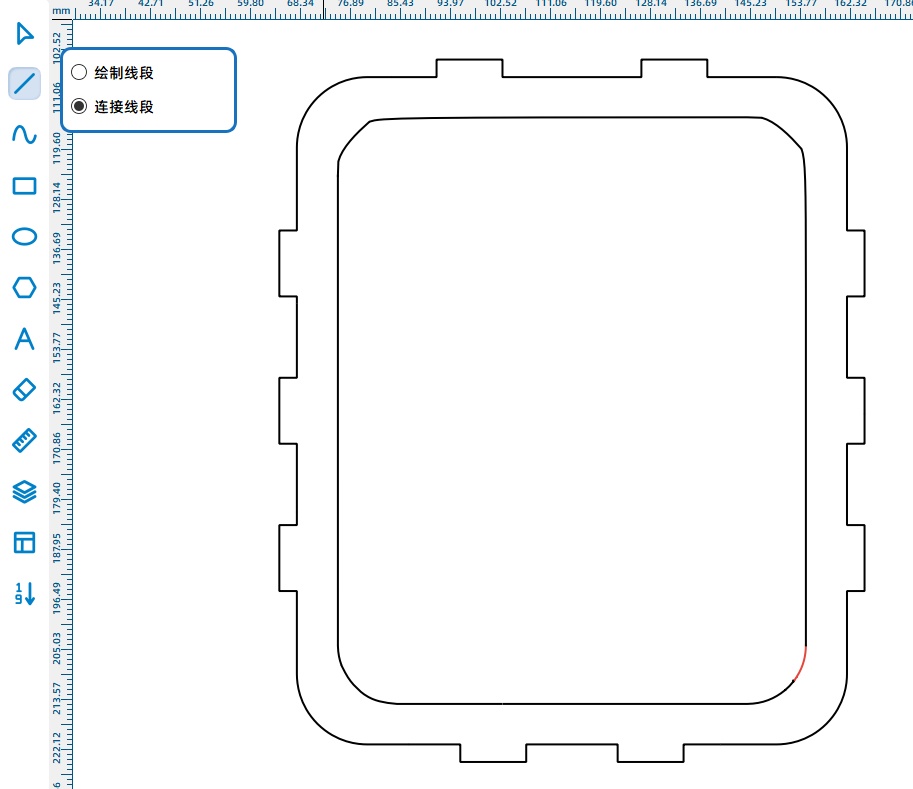
Task: Click the horizontal ruler along the top
Action: click(x=500, y=8)
